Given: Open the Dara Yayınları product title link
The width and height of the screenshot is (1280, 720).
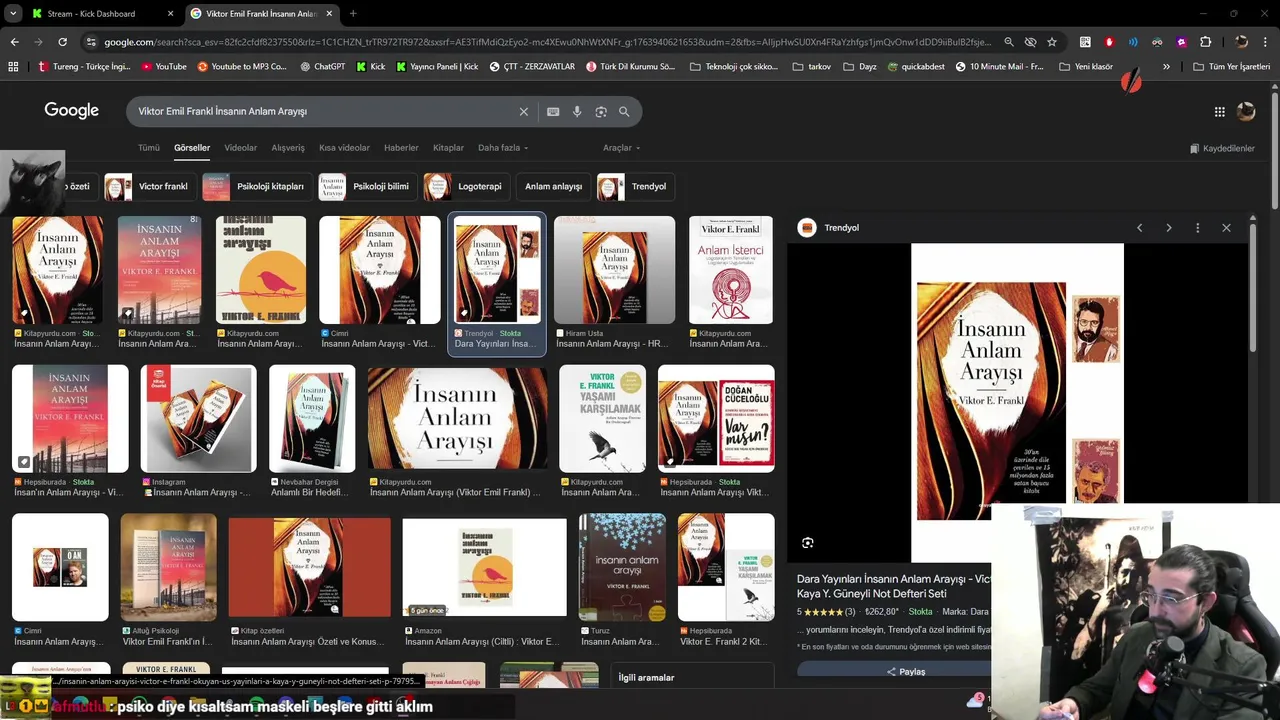Looking at the screenshot, I should point(893,586).
